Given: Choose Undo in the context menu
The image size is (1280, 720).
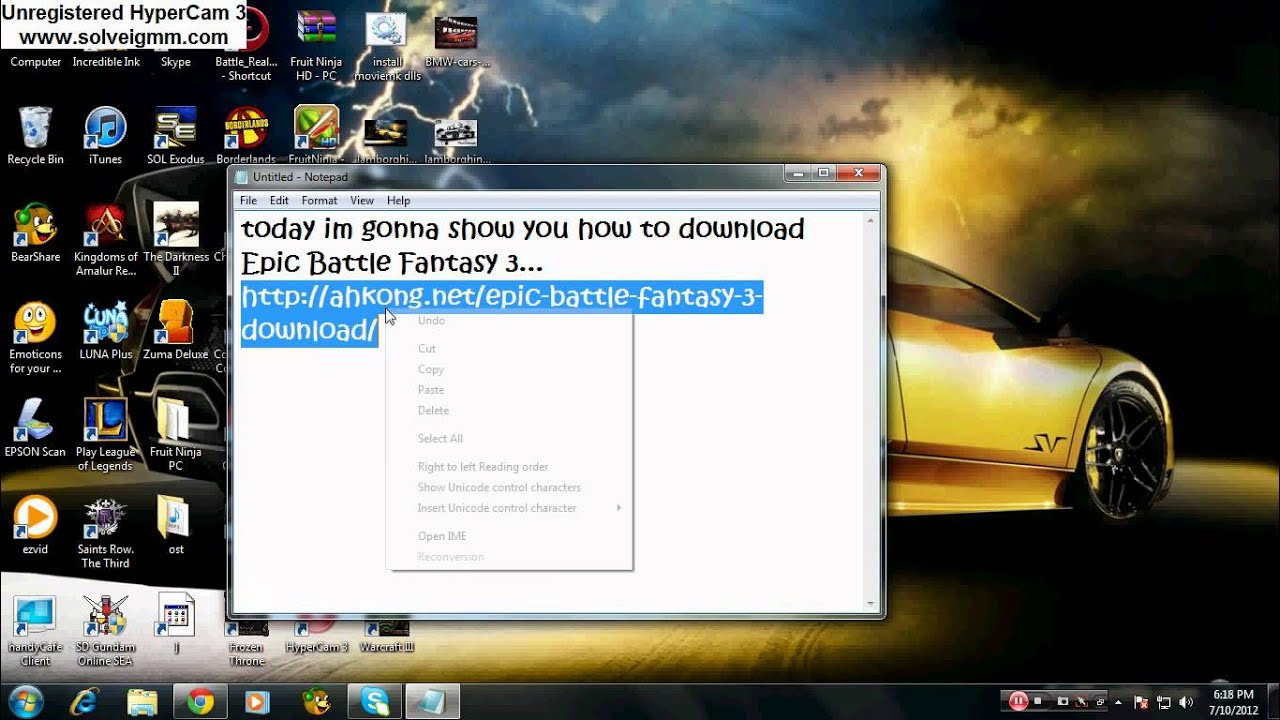Looking at the screenshot, I should coord(509,320).
